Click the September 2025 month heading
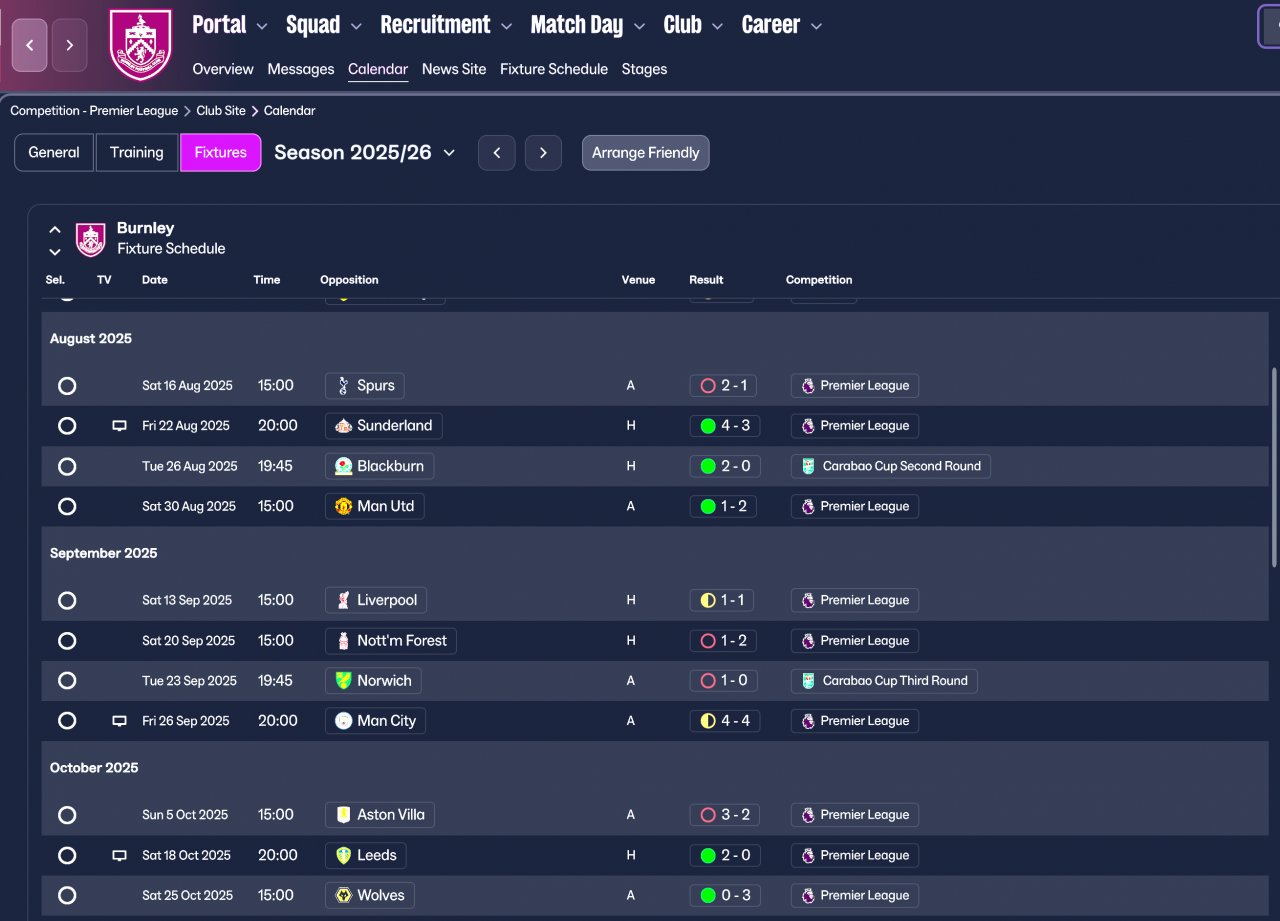1280x921 pixels. click(104, 553)
